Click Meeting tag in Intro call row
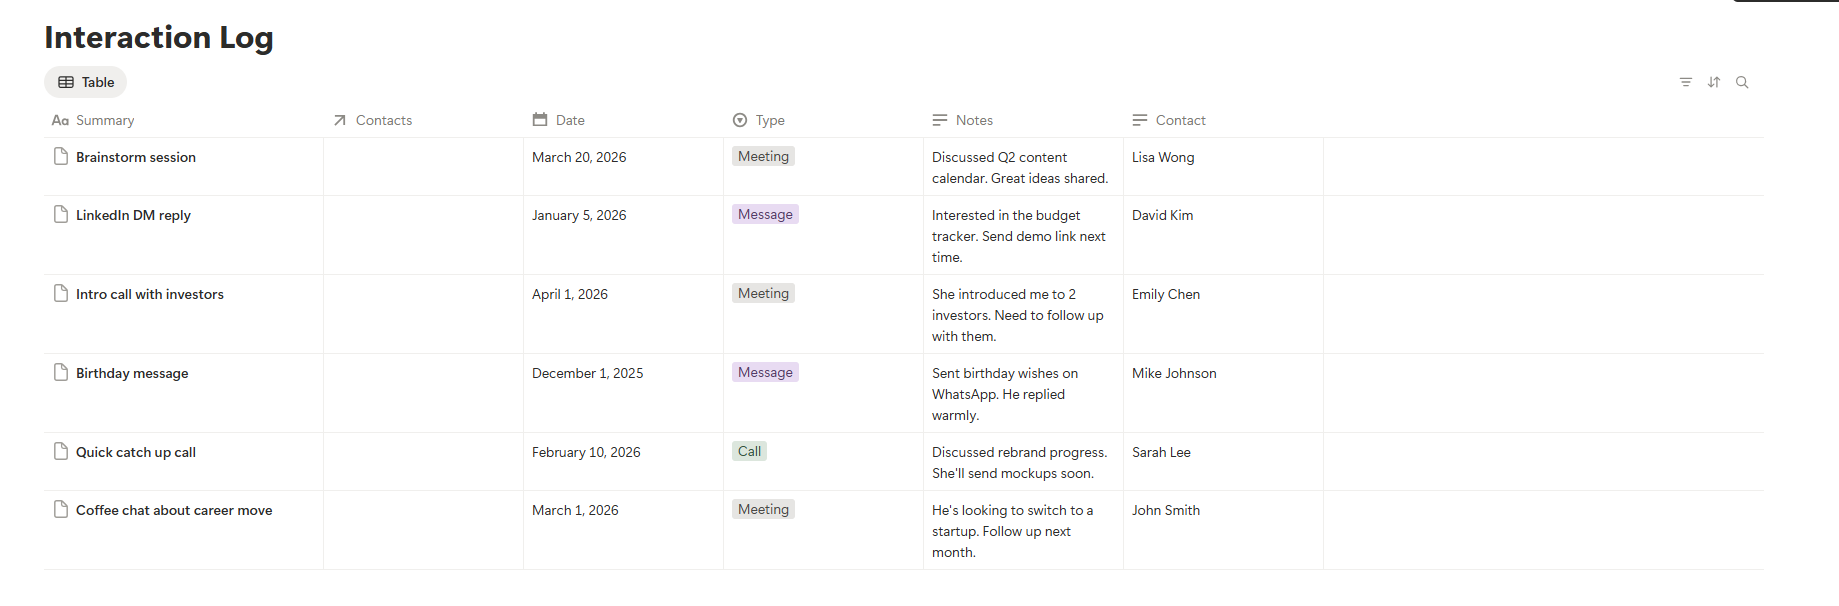Image resolution: width=1839 pixels, height=606 pixels. pyautogui.click(x=763, y=293)
